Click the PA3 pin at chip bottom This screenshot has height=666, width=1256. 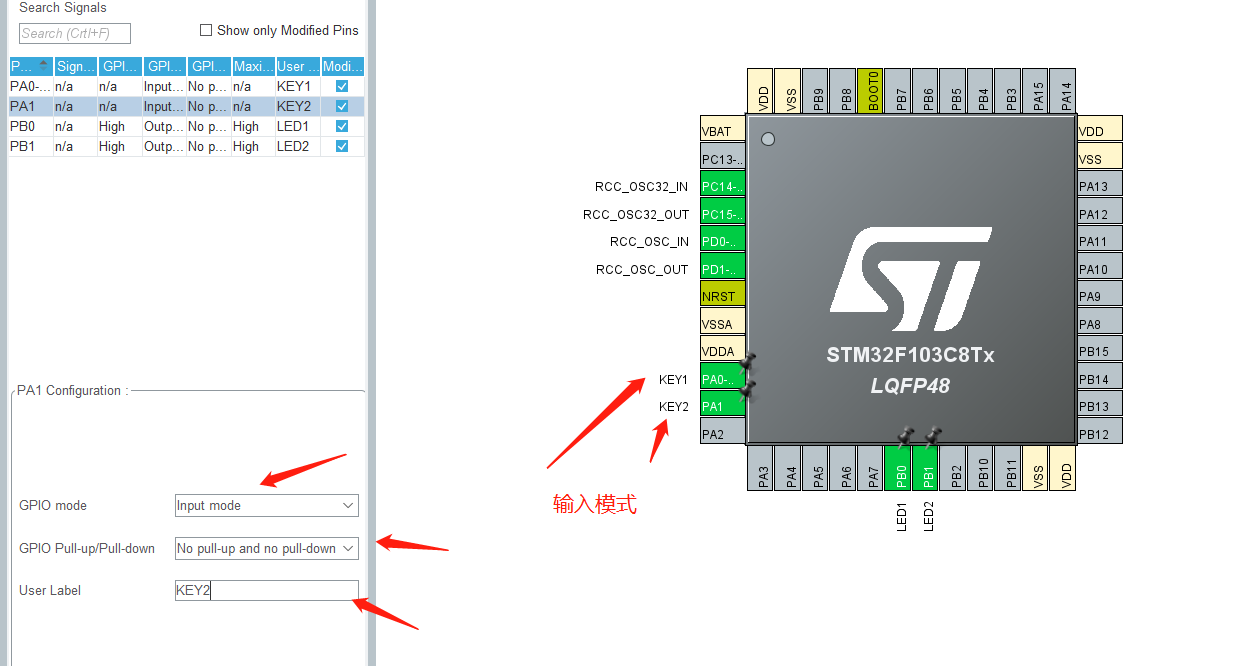762,468
